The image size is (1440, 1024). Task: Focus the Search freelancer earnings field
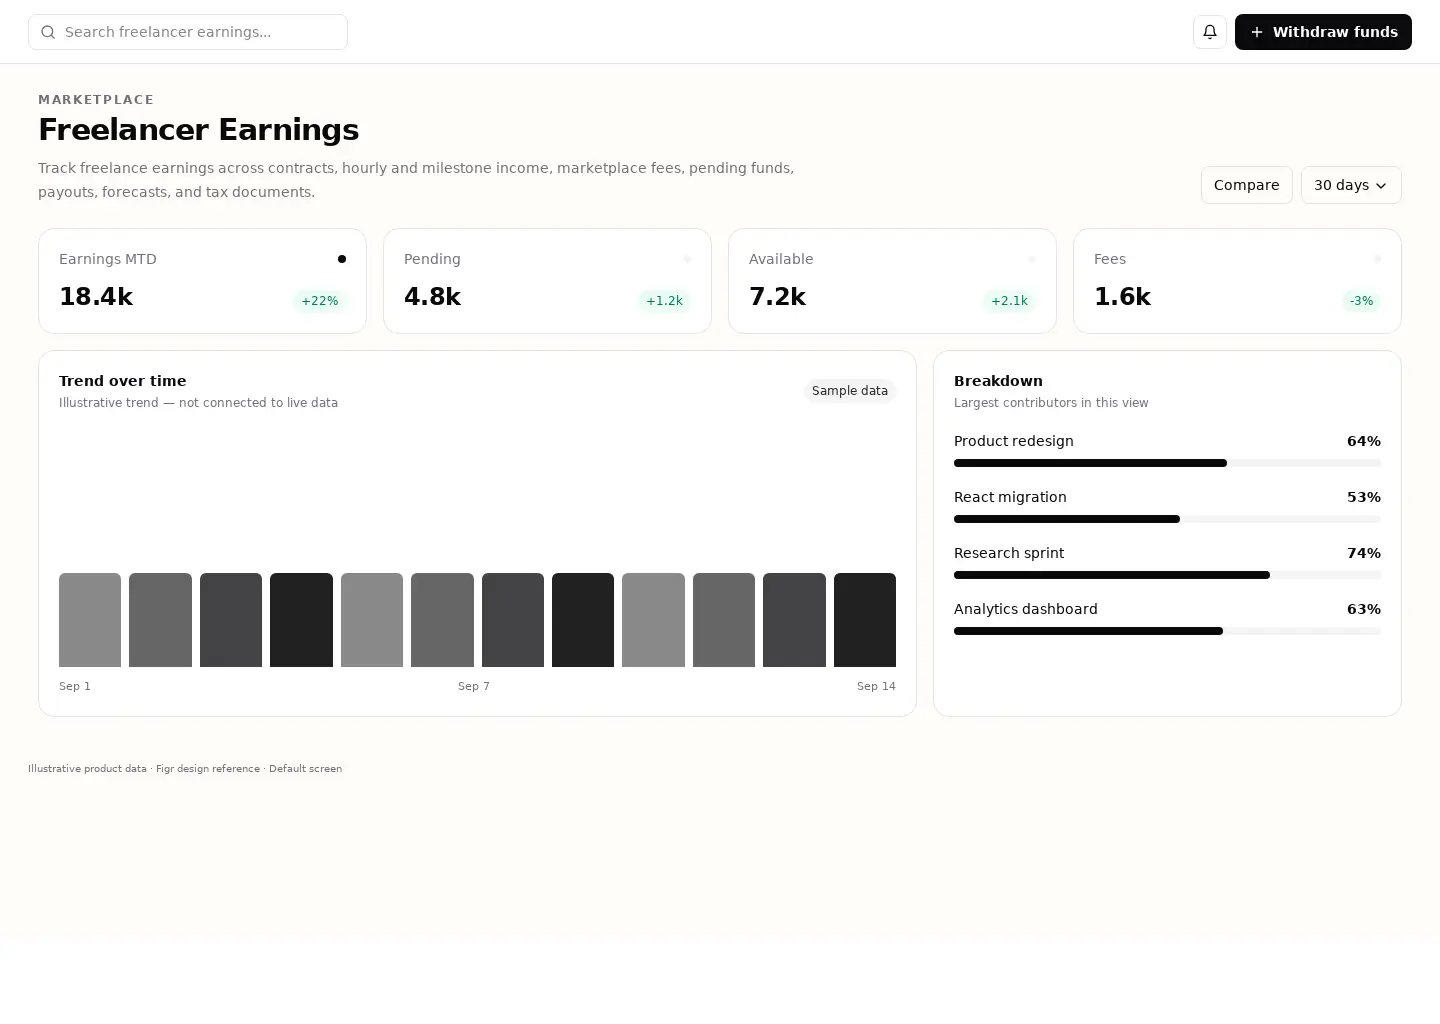coord(188,32)
